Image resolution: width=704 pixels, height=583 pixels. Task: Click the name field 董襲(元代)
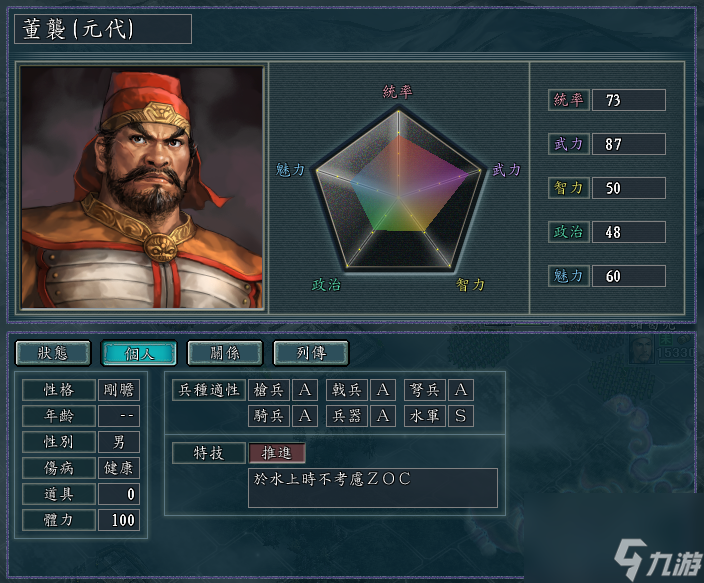click(x=103, y=29)
